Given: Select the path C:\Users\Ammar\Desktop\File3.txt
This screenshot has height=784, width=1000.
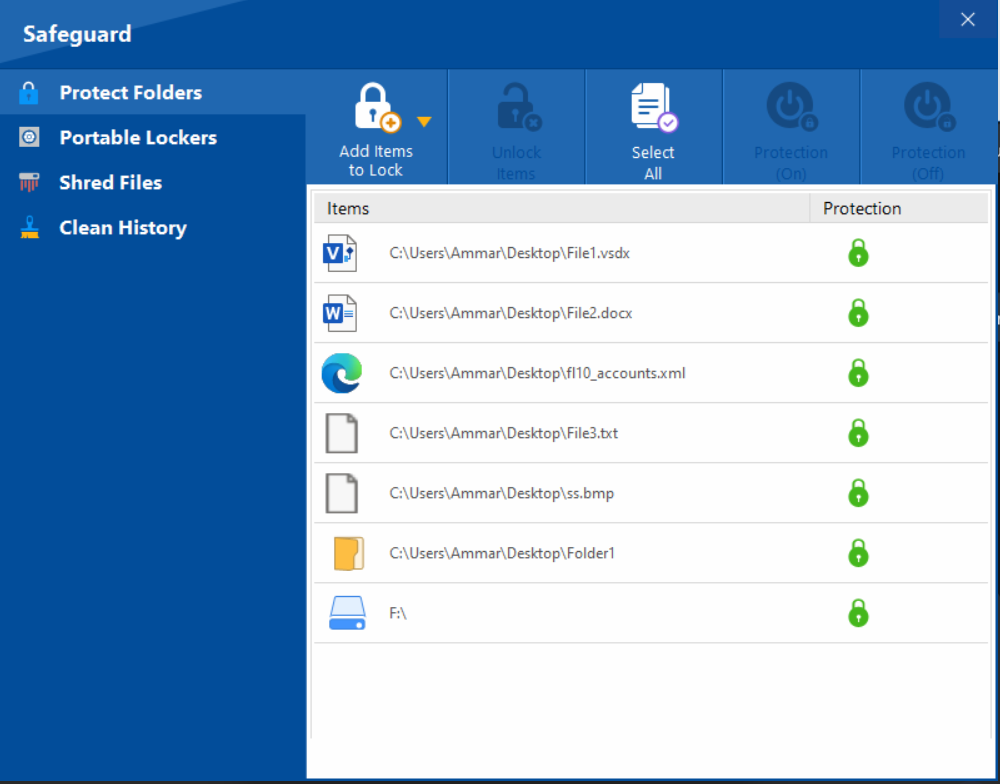Looking at the screenshot, I should click(504, 433).
